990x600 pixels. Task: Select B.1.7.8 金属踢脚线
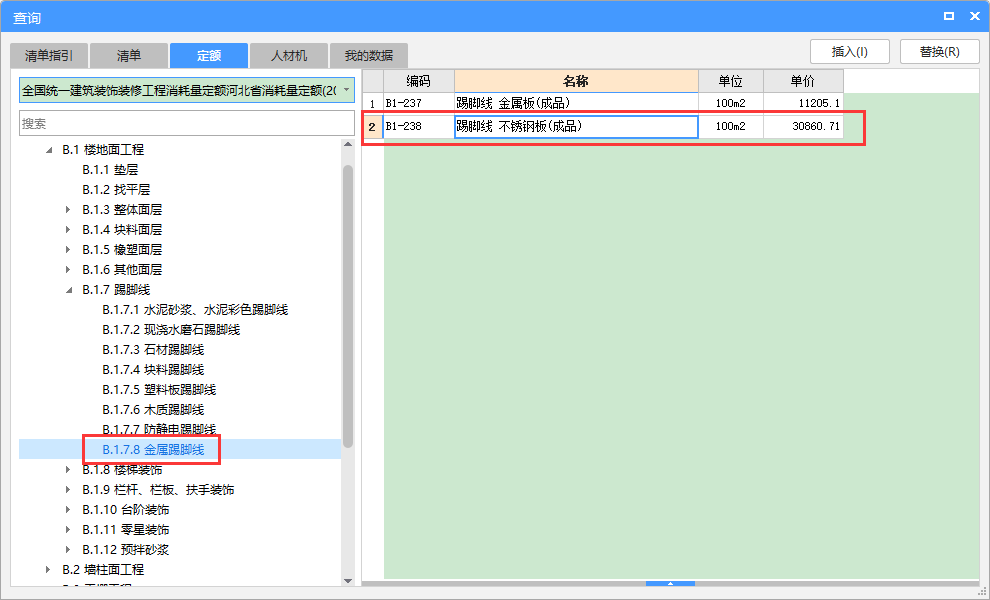(x=153, y=450)
